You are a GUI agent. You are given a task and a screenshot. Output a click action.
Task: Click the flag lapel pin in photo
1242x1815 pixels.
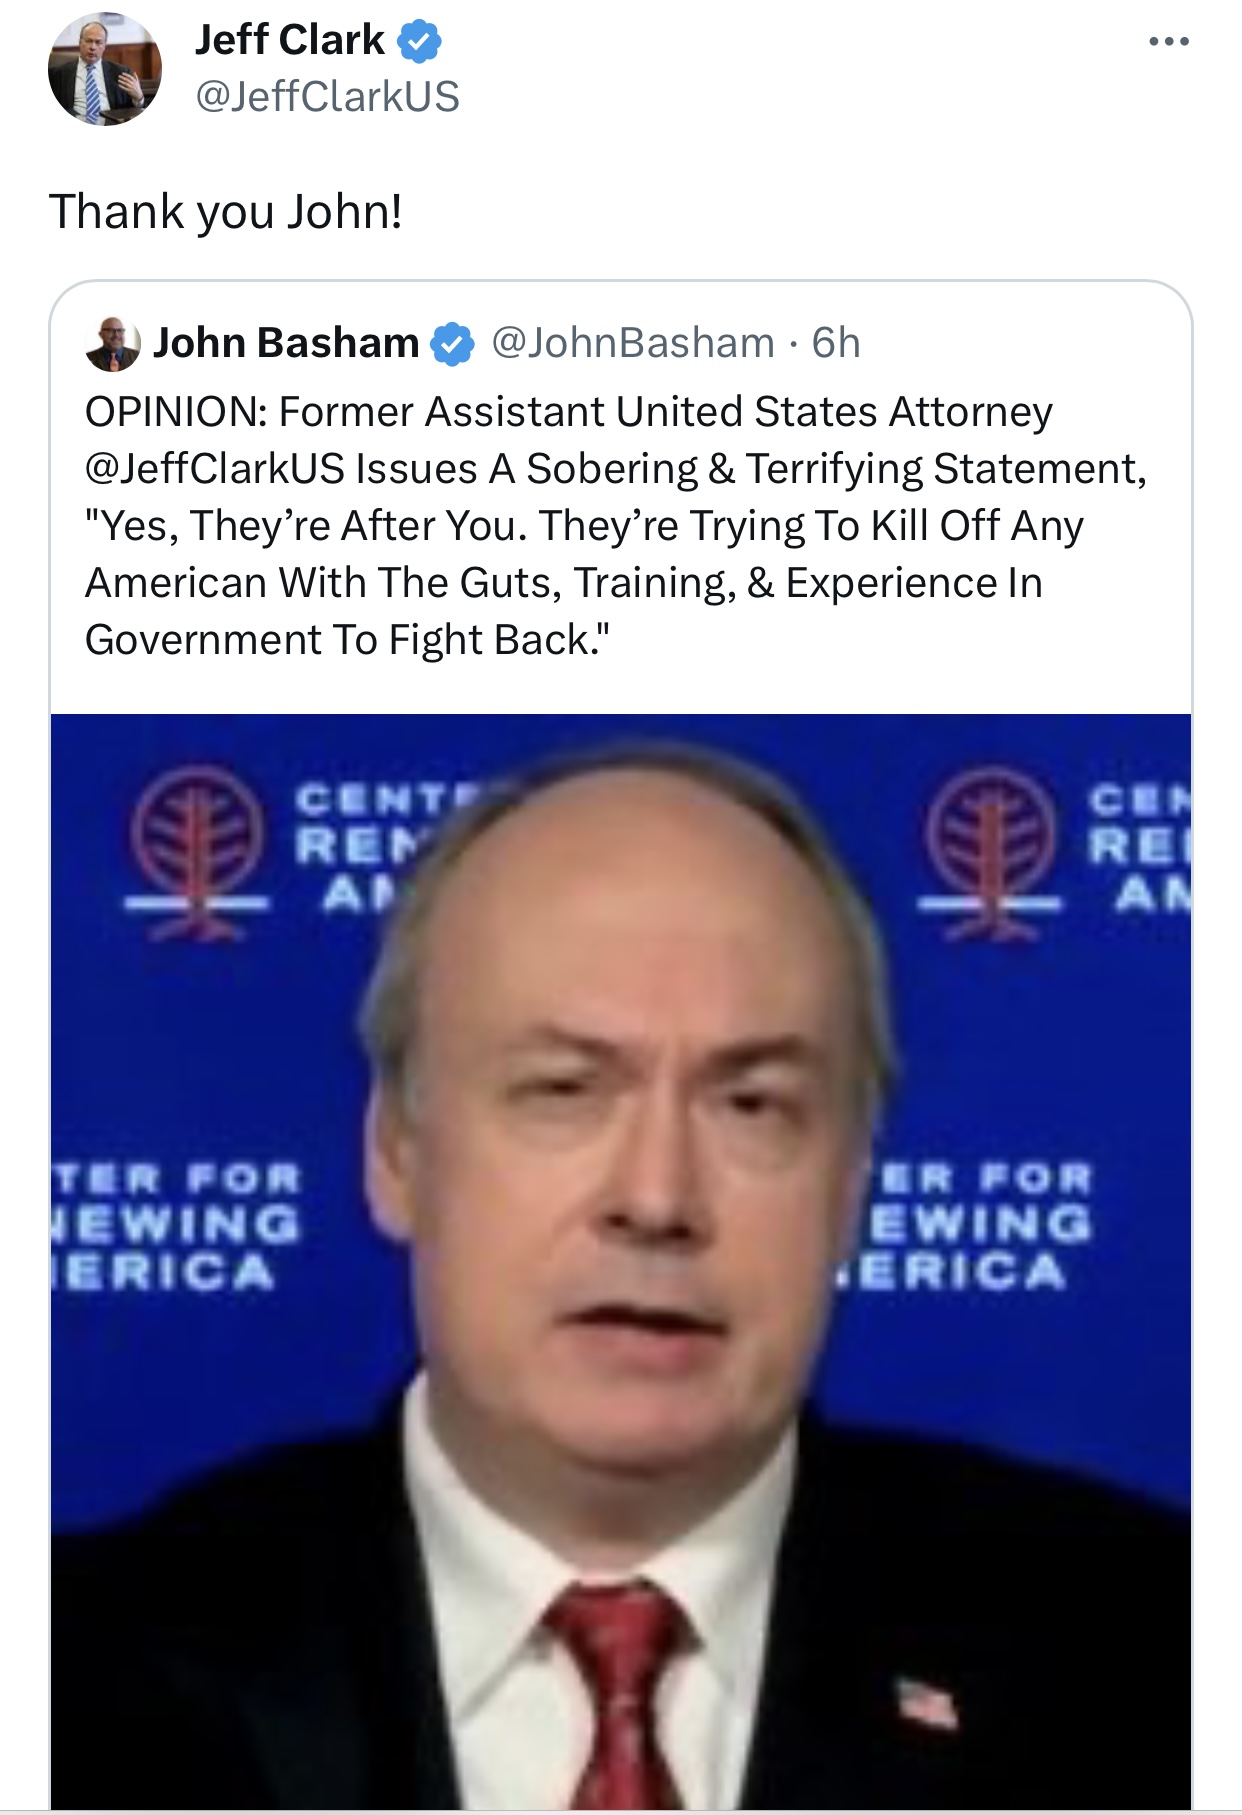pyautogui.click(x=926, y=1702)
